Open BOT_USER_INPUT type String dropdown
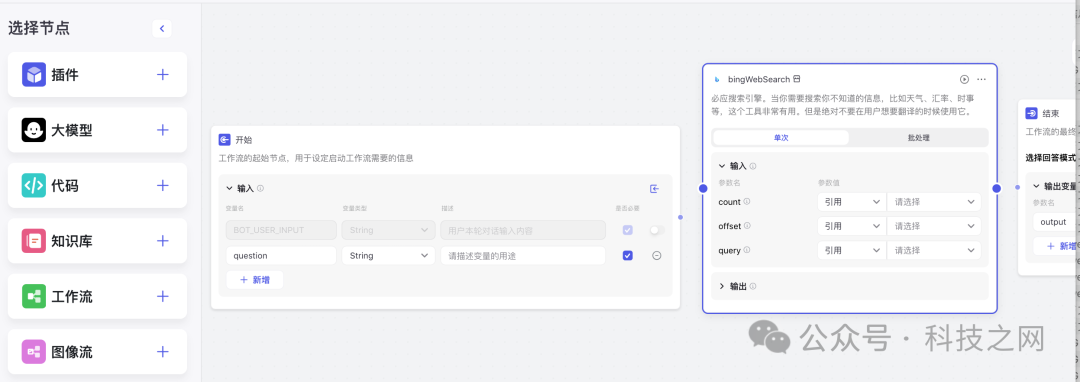The height and width of the screenshot is (382, 1080). point(388,230)
